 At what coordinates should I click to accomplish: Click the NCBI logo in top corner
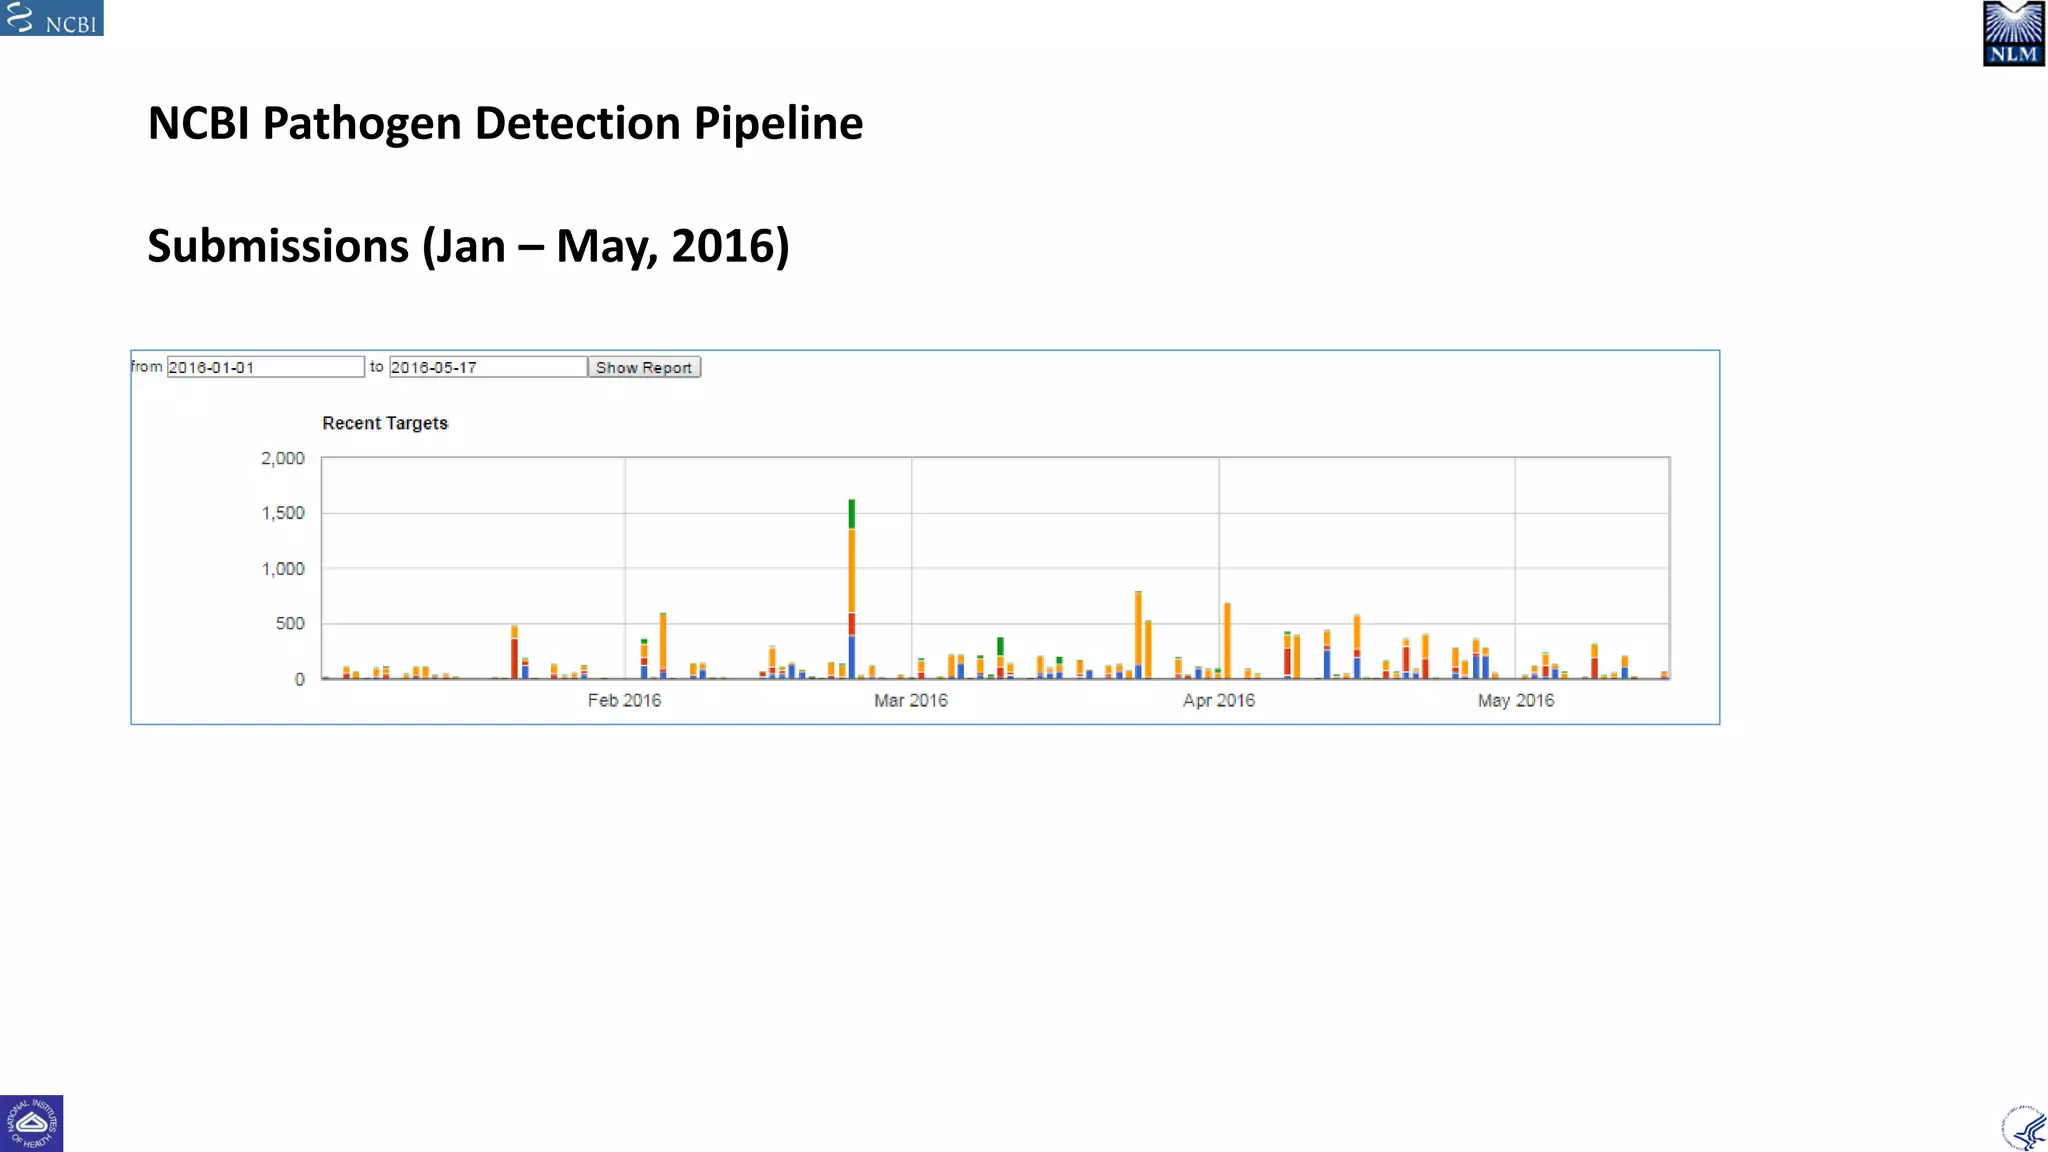click(x=51, y=18)
